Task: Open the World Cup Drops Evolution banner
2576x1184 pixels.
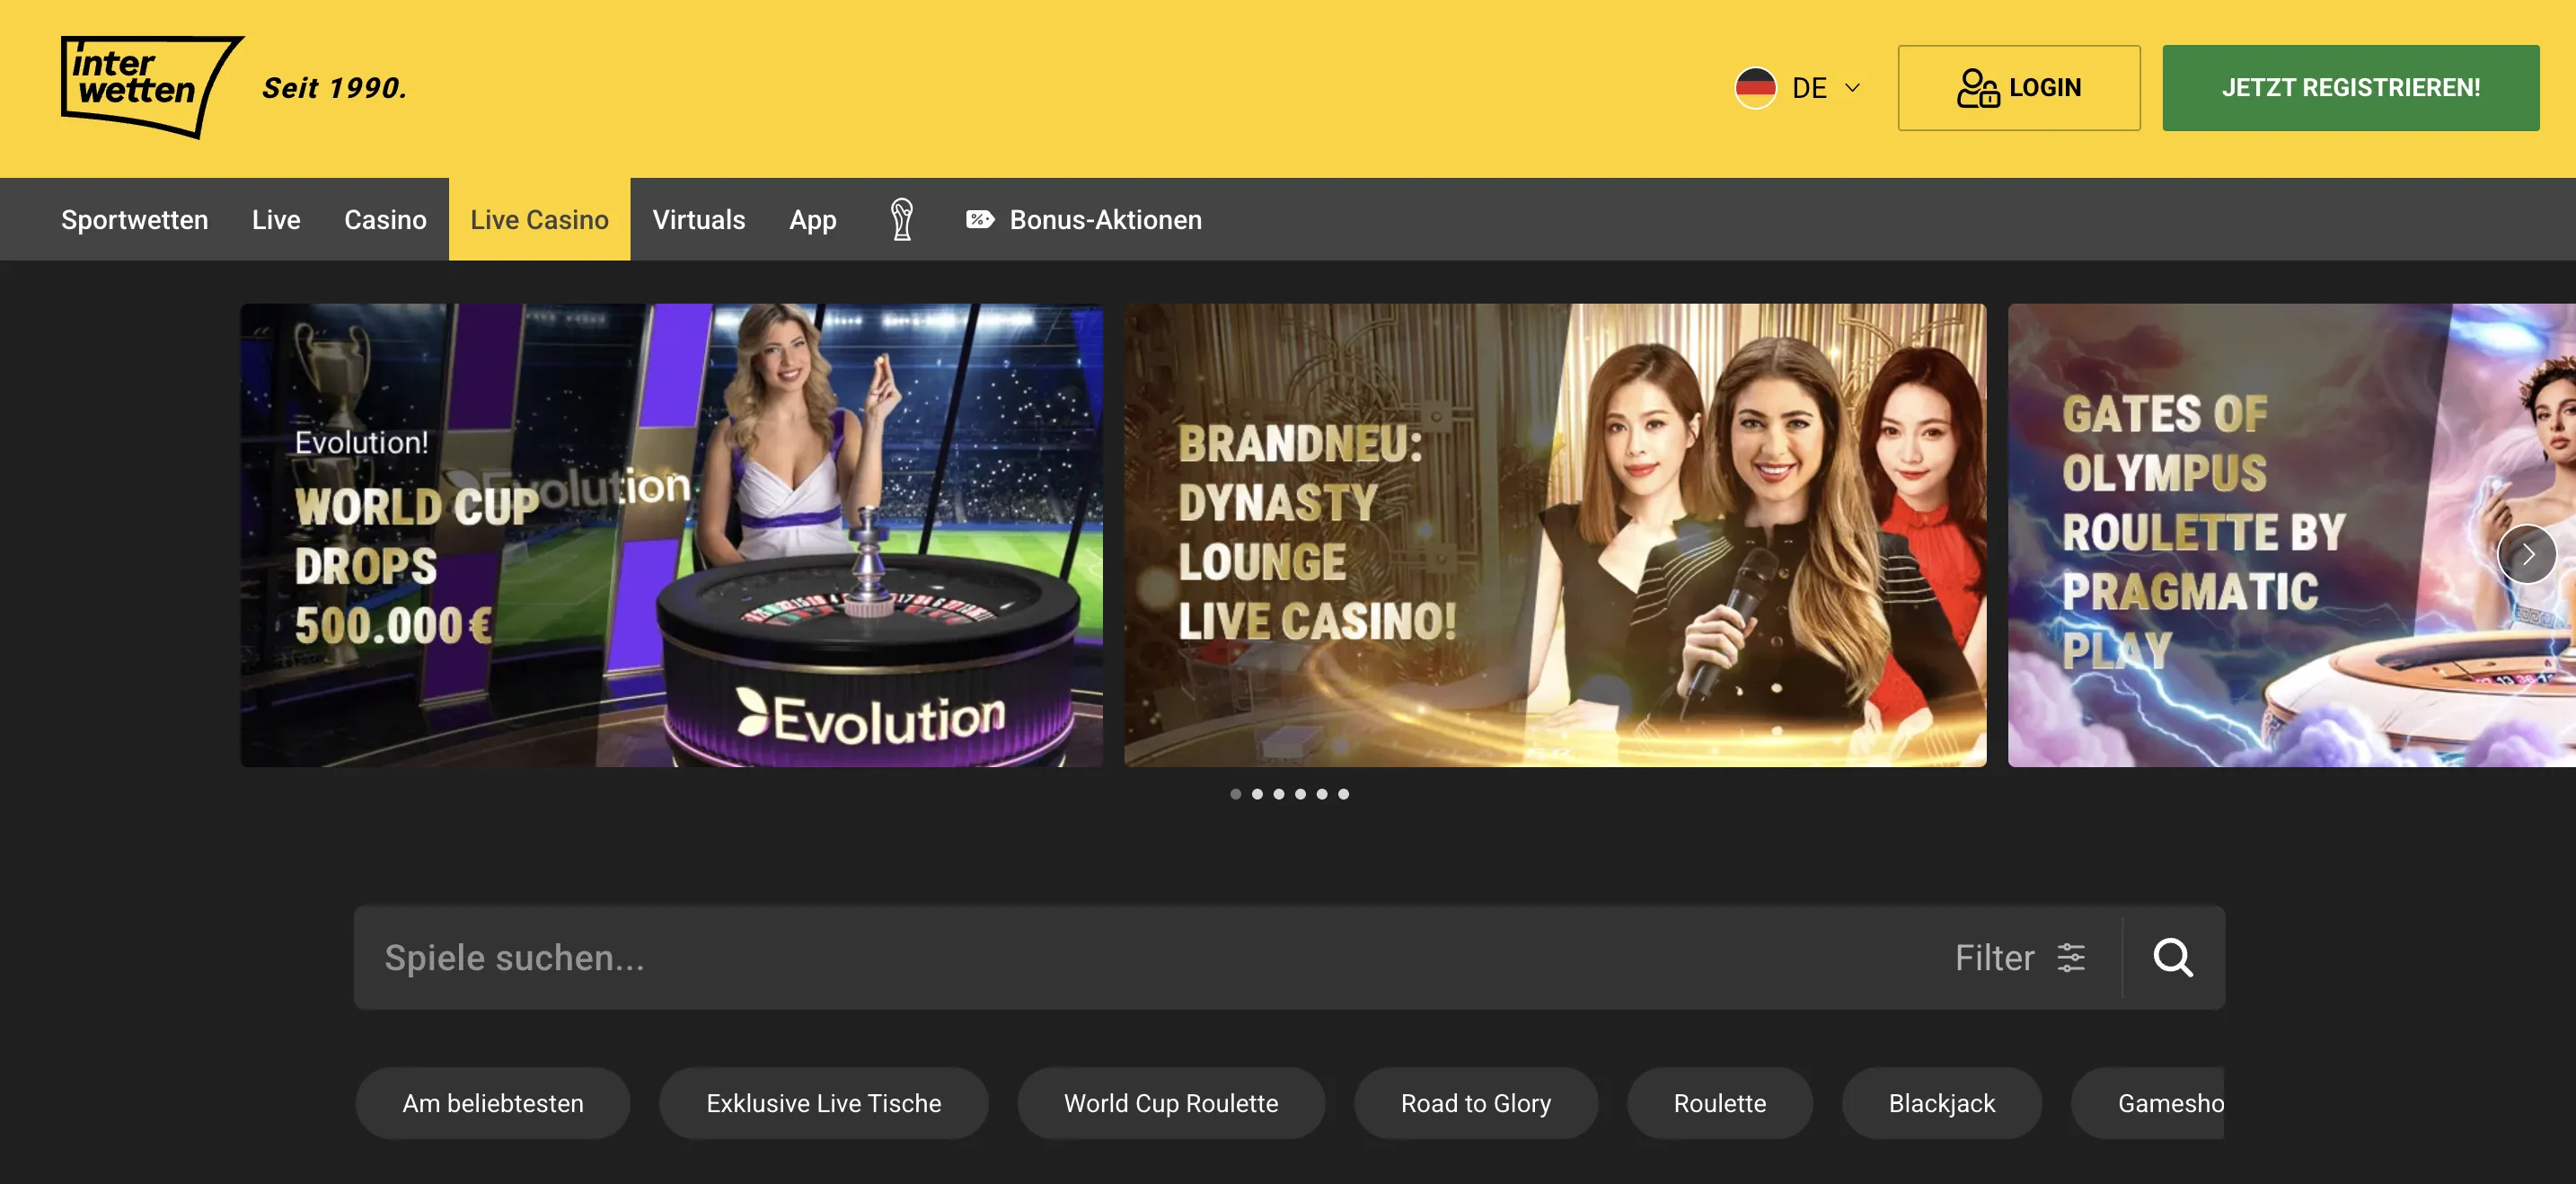Action: point(672,535)
